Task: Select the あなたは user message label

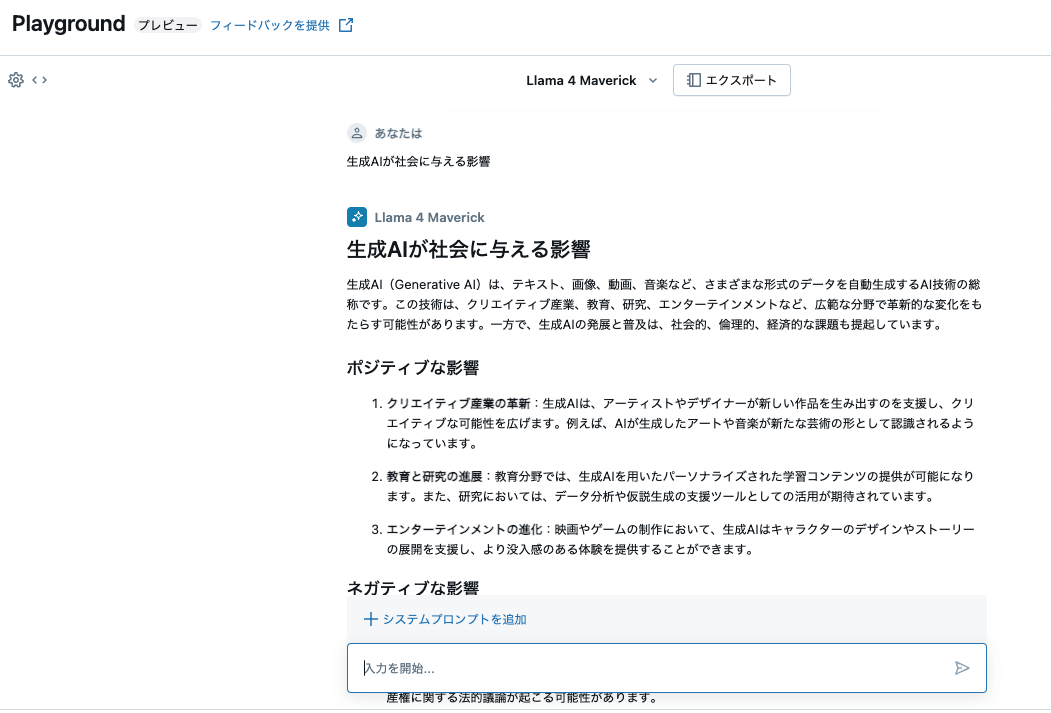Action: [x=398, y=132]
